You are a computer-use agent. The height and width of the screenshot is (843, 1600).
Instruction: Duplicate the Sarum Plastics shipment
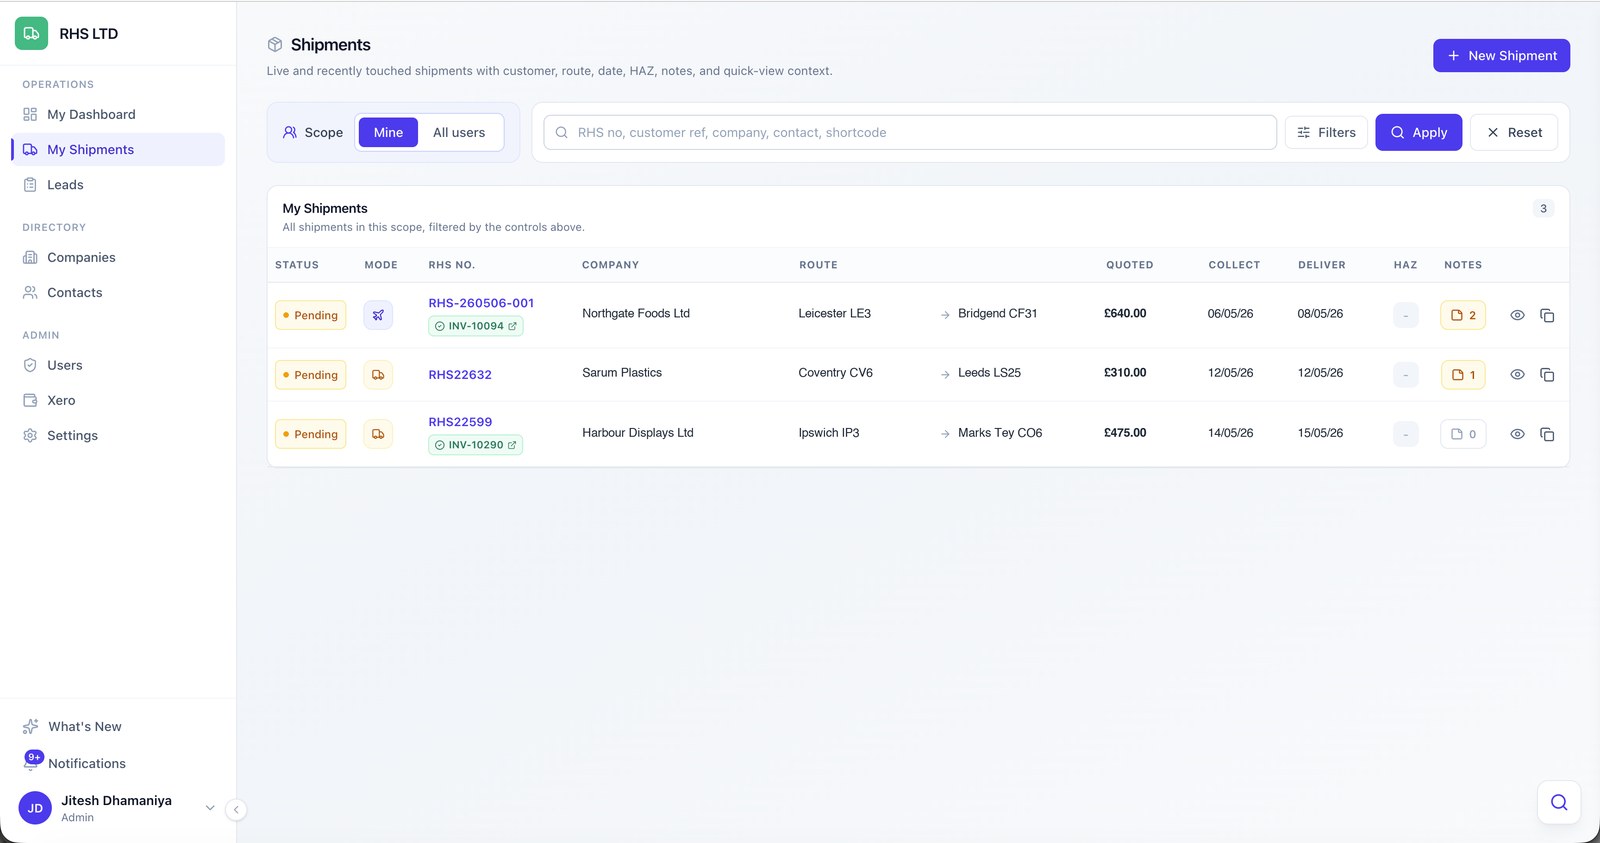click(x=1547, y=374)
